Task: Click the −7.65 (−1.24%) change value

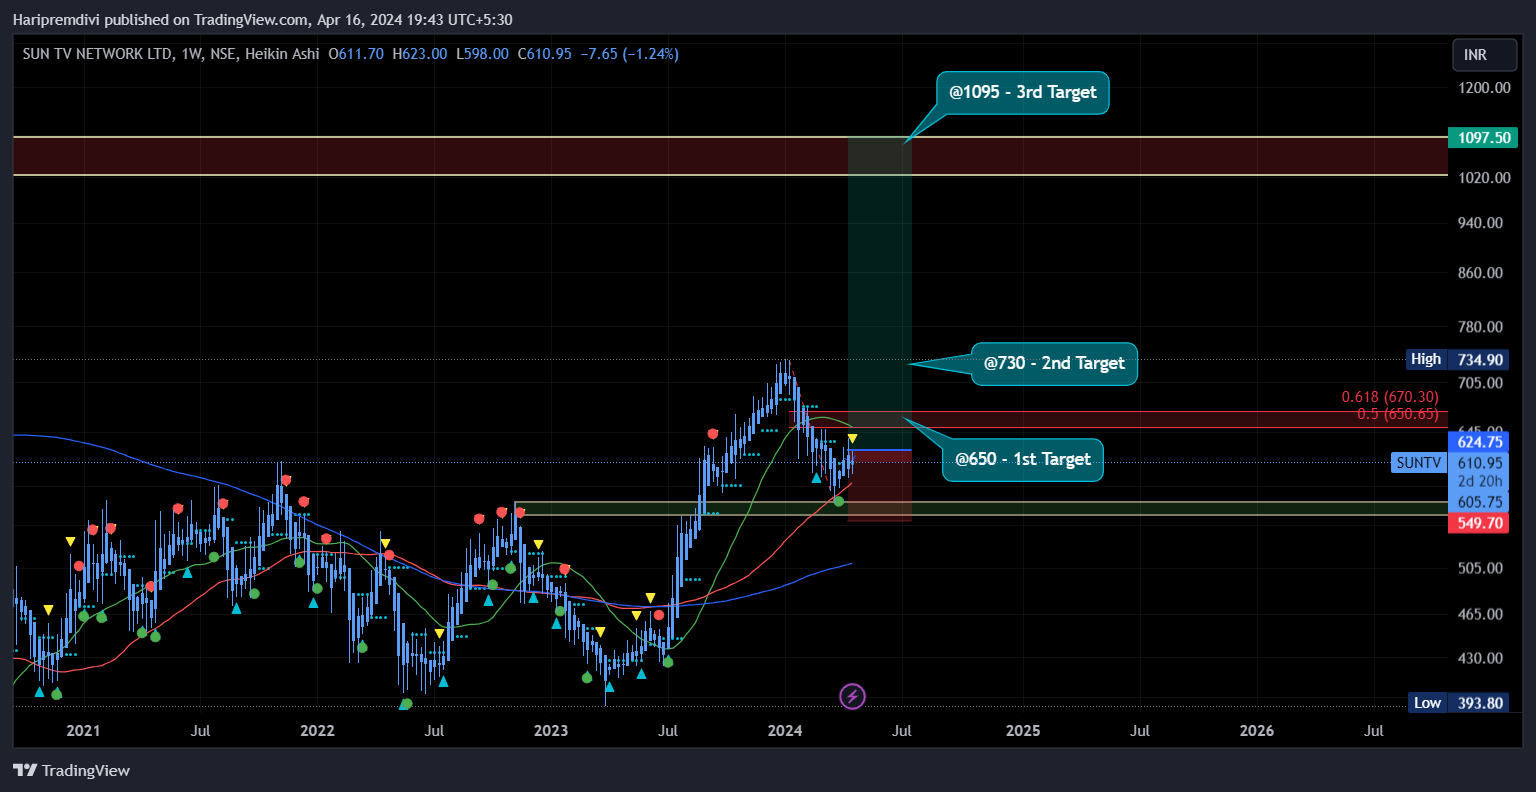Action: [630, 54]
